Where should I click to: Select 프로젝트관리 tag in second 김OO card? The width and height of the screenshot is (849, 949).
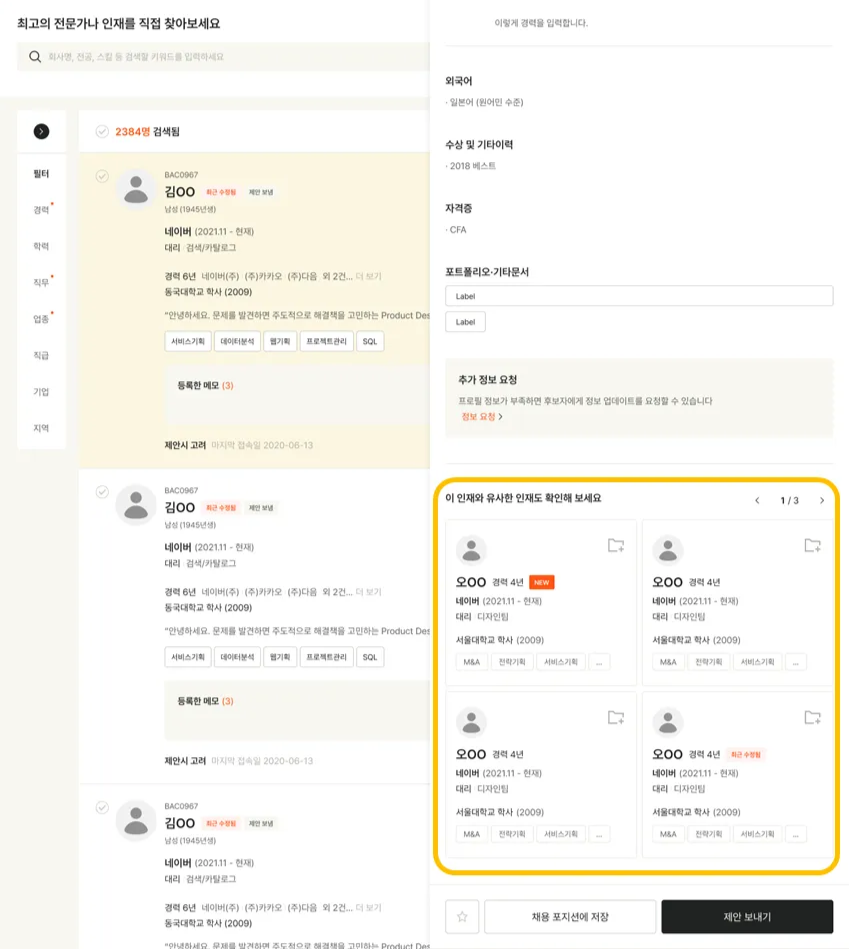[326, 657]
